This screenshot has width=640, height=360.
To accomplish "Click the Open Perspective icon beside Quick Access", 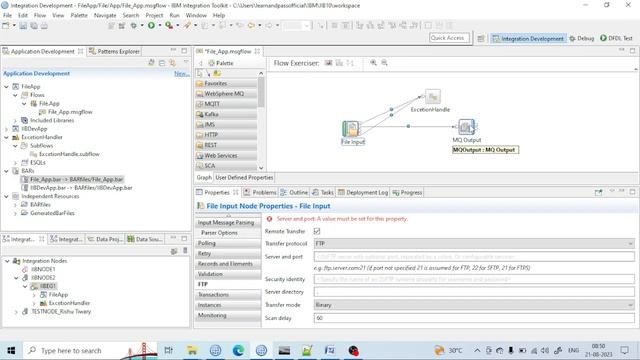I will (x=481, y=38).
